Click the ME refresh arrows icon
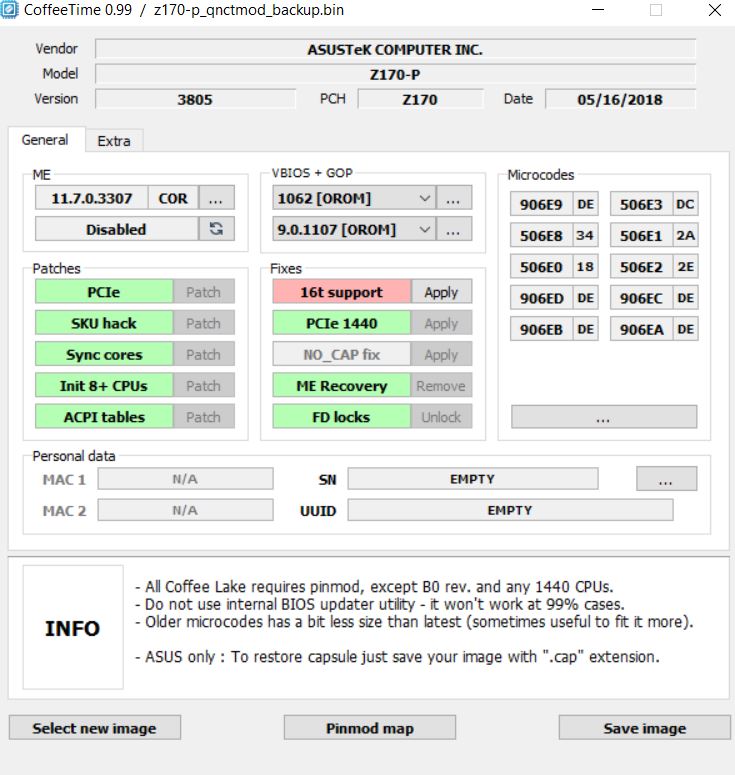 point(216,229)
